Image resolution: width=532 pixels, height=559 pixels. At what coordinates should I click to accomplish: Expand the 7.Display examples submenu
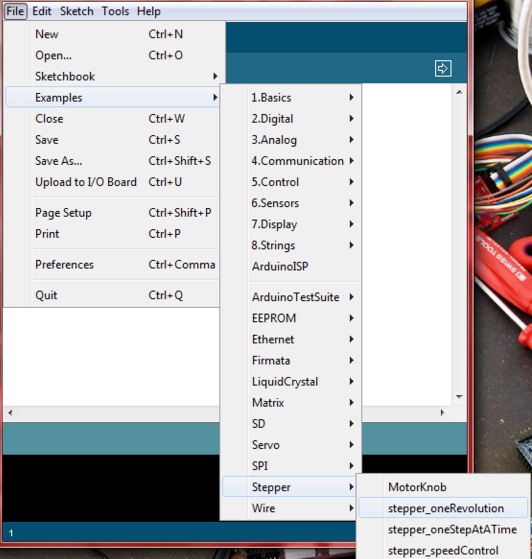tap(291, 224)
